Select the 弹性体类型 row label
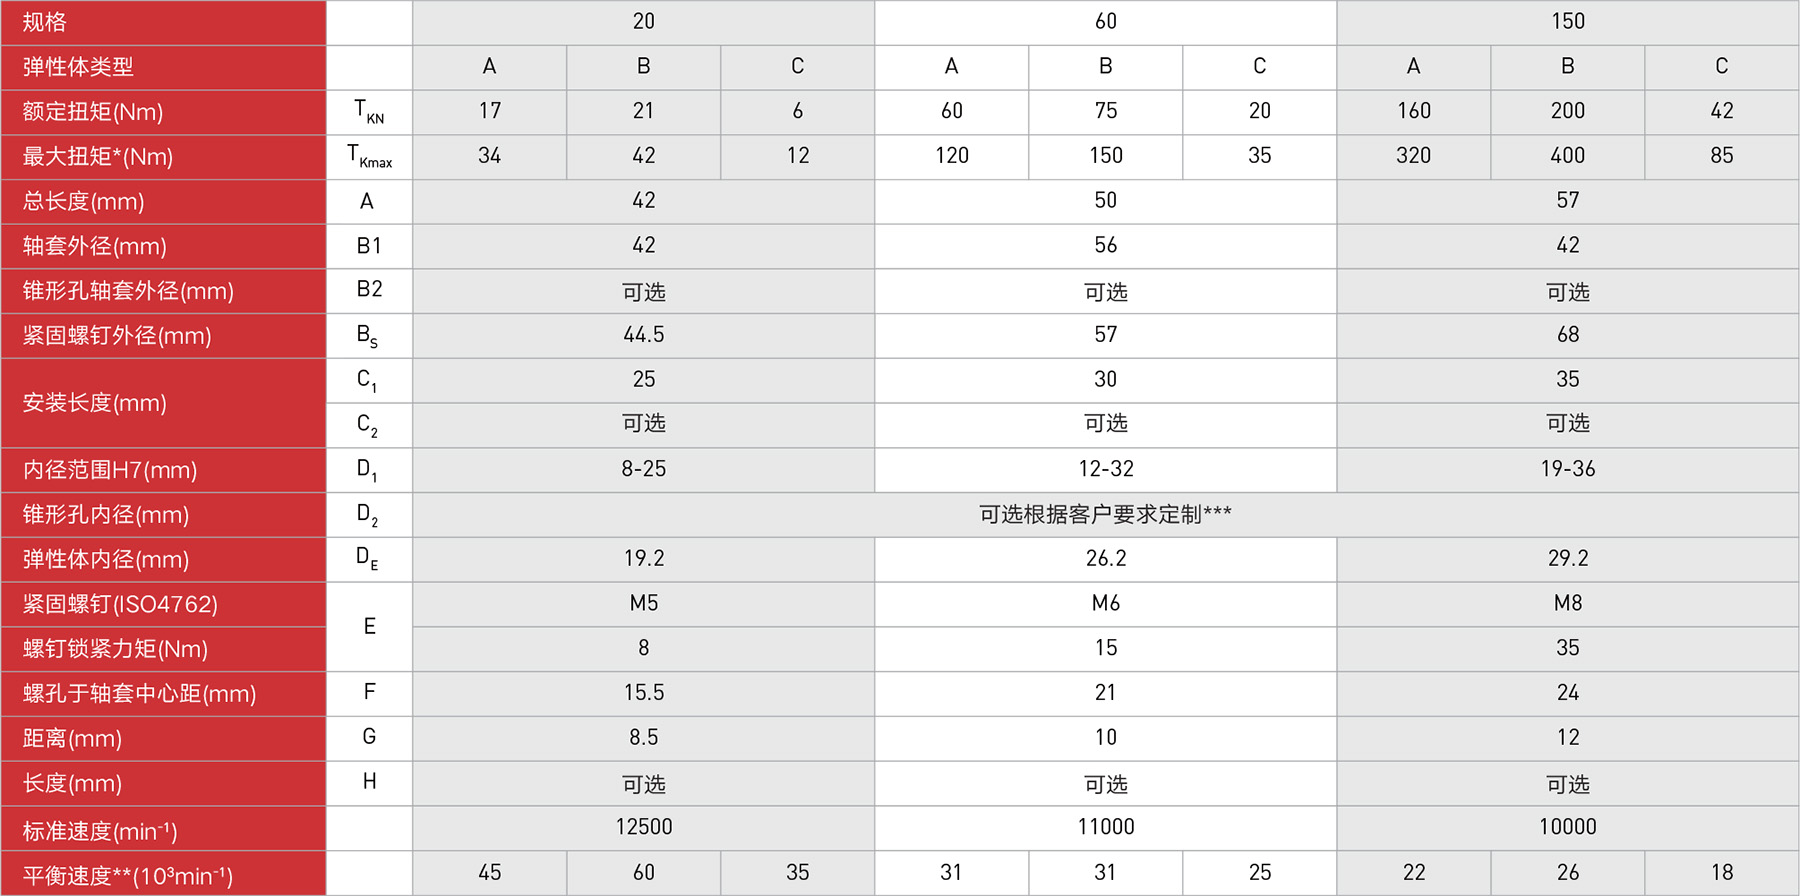 (x=163, y=67)
